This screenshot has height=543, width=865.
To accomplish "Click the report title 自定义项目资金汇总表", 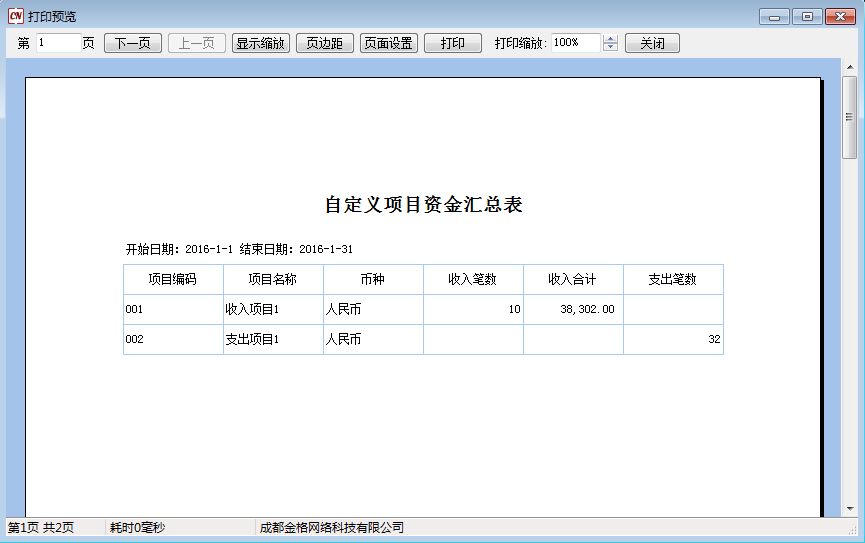I will tap(423, 205).
